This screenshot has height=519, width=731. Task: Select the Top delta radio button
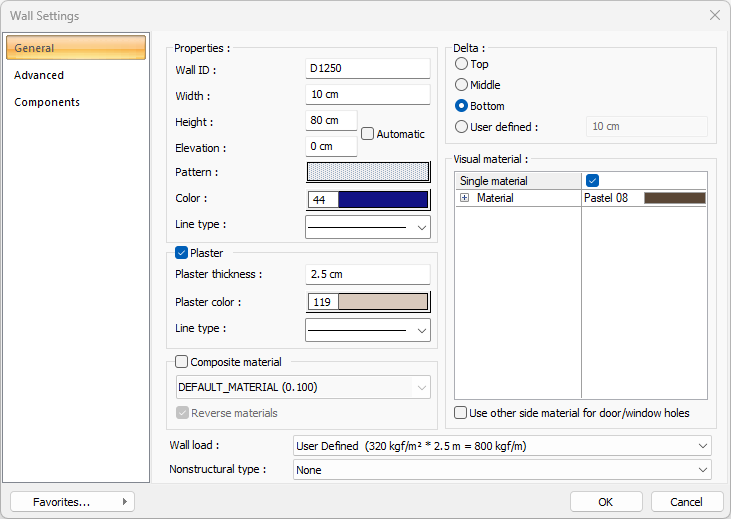(462, 64)
